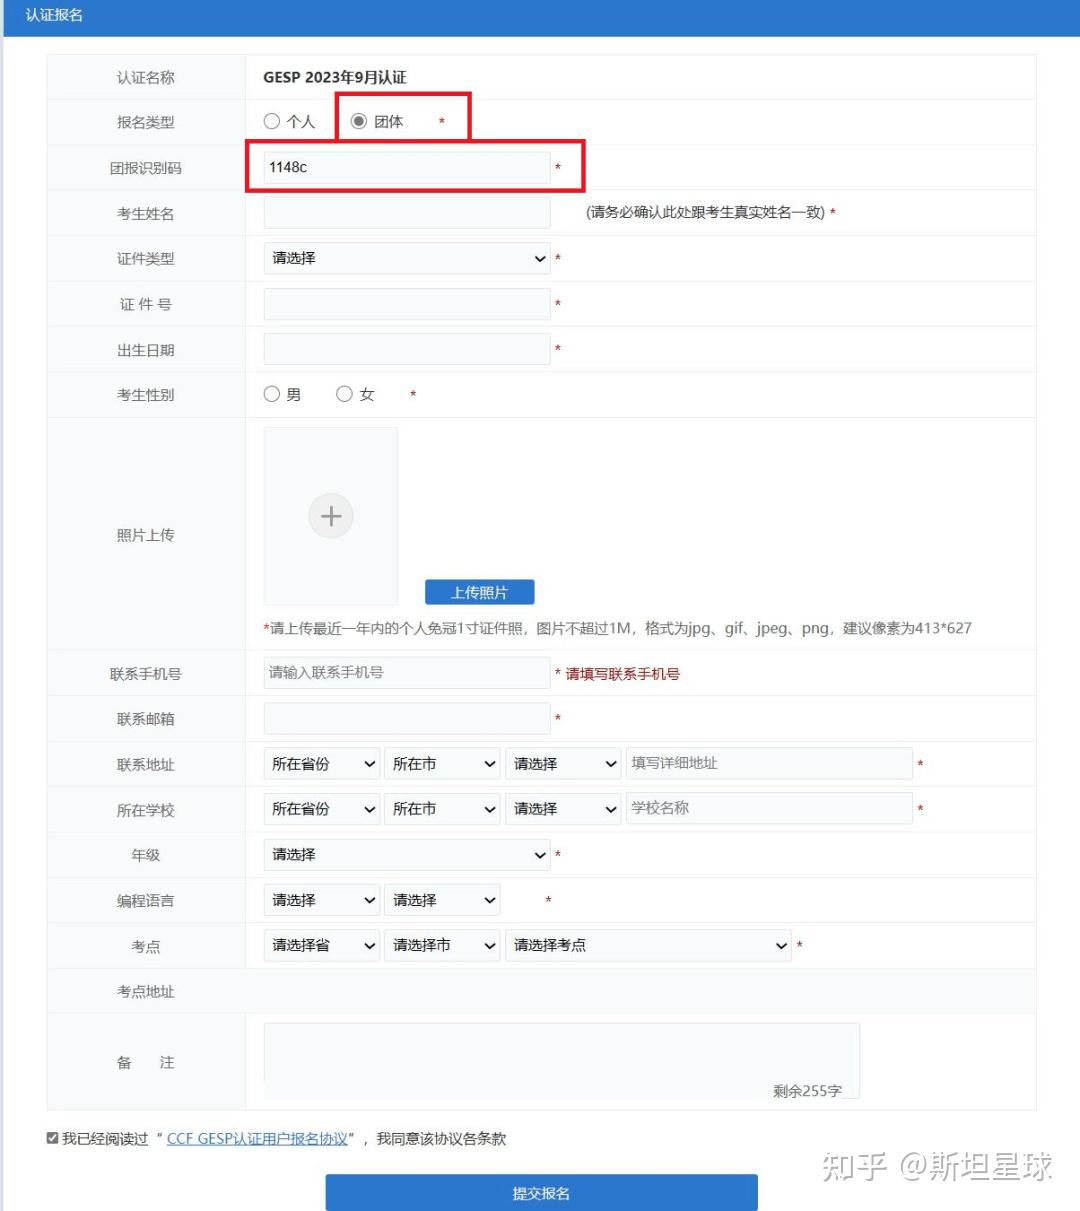Open the CCF GESP认证用户报名协议 link

click(258, 1138)
